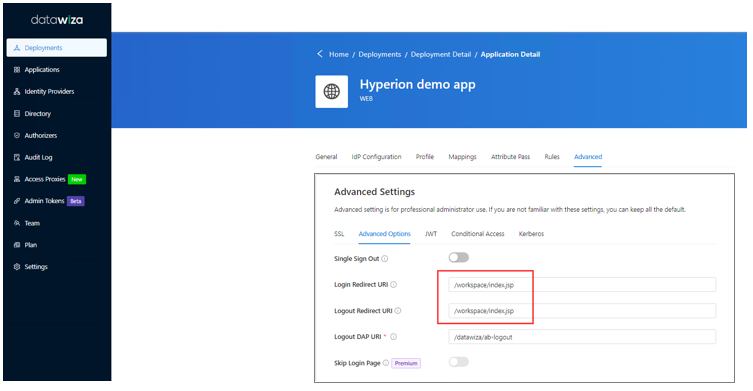Open the Conditional Access sub-tab
The width and height of the screenshot is (753, 391).
pos(478,234)
